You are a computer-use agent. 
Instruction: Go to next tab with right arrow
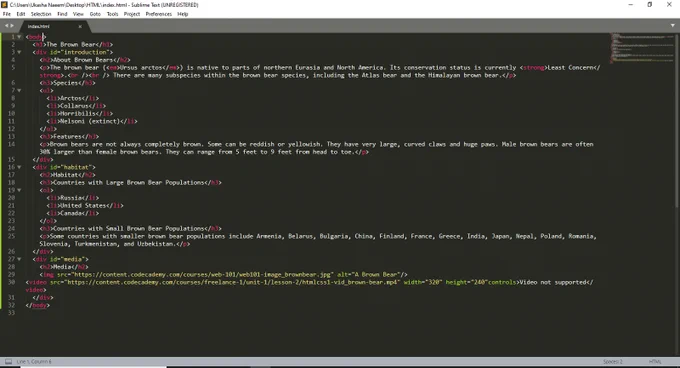pos(12,26)
